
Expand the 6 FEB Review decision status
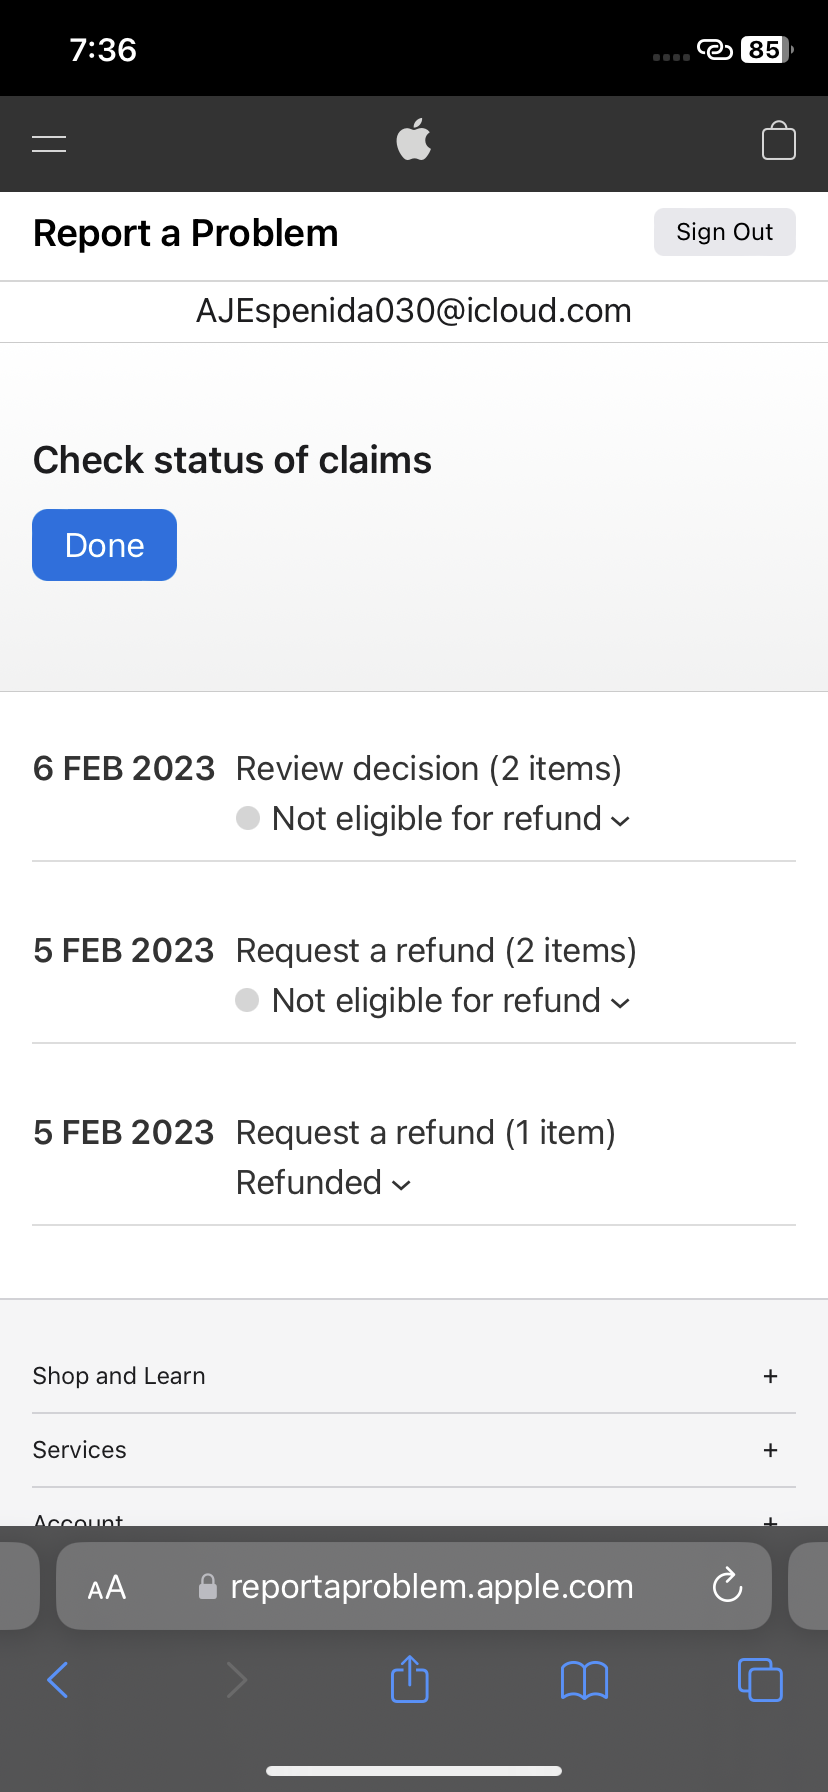point(451,819)
